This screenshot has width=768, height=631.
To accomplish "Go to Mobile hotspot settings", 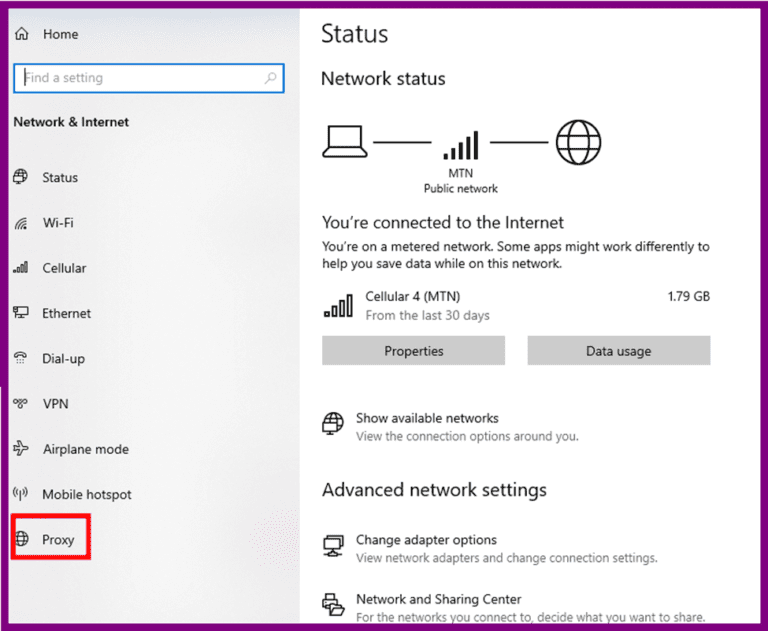I will pos(86,494).
